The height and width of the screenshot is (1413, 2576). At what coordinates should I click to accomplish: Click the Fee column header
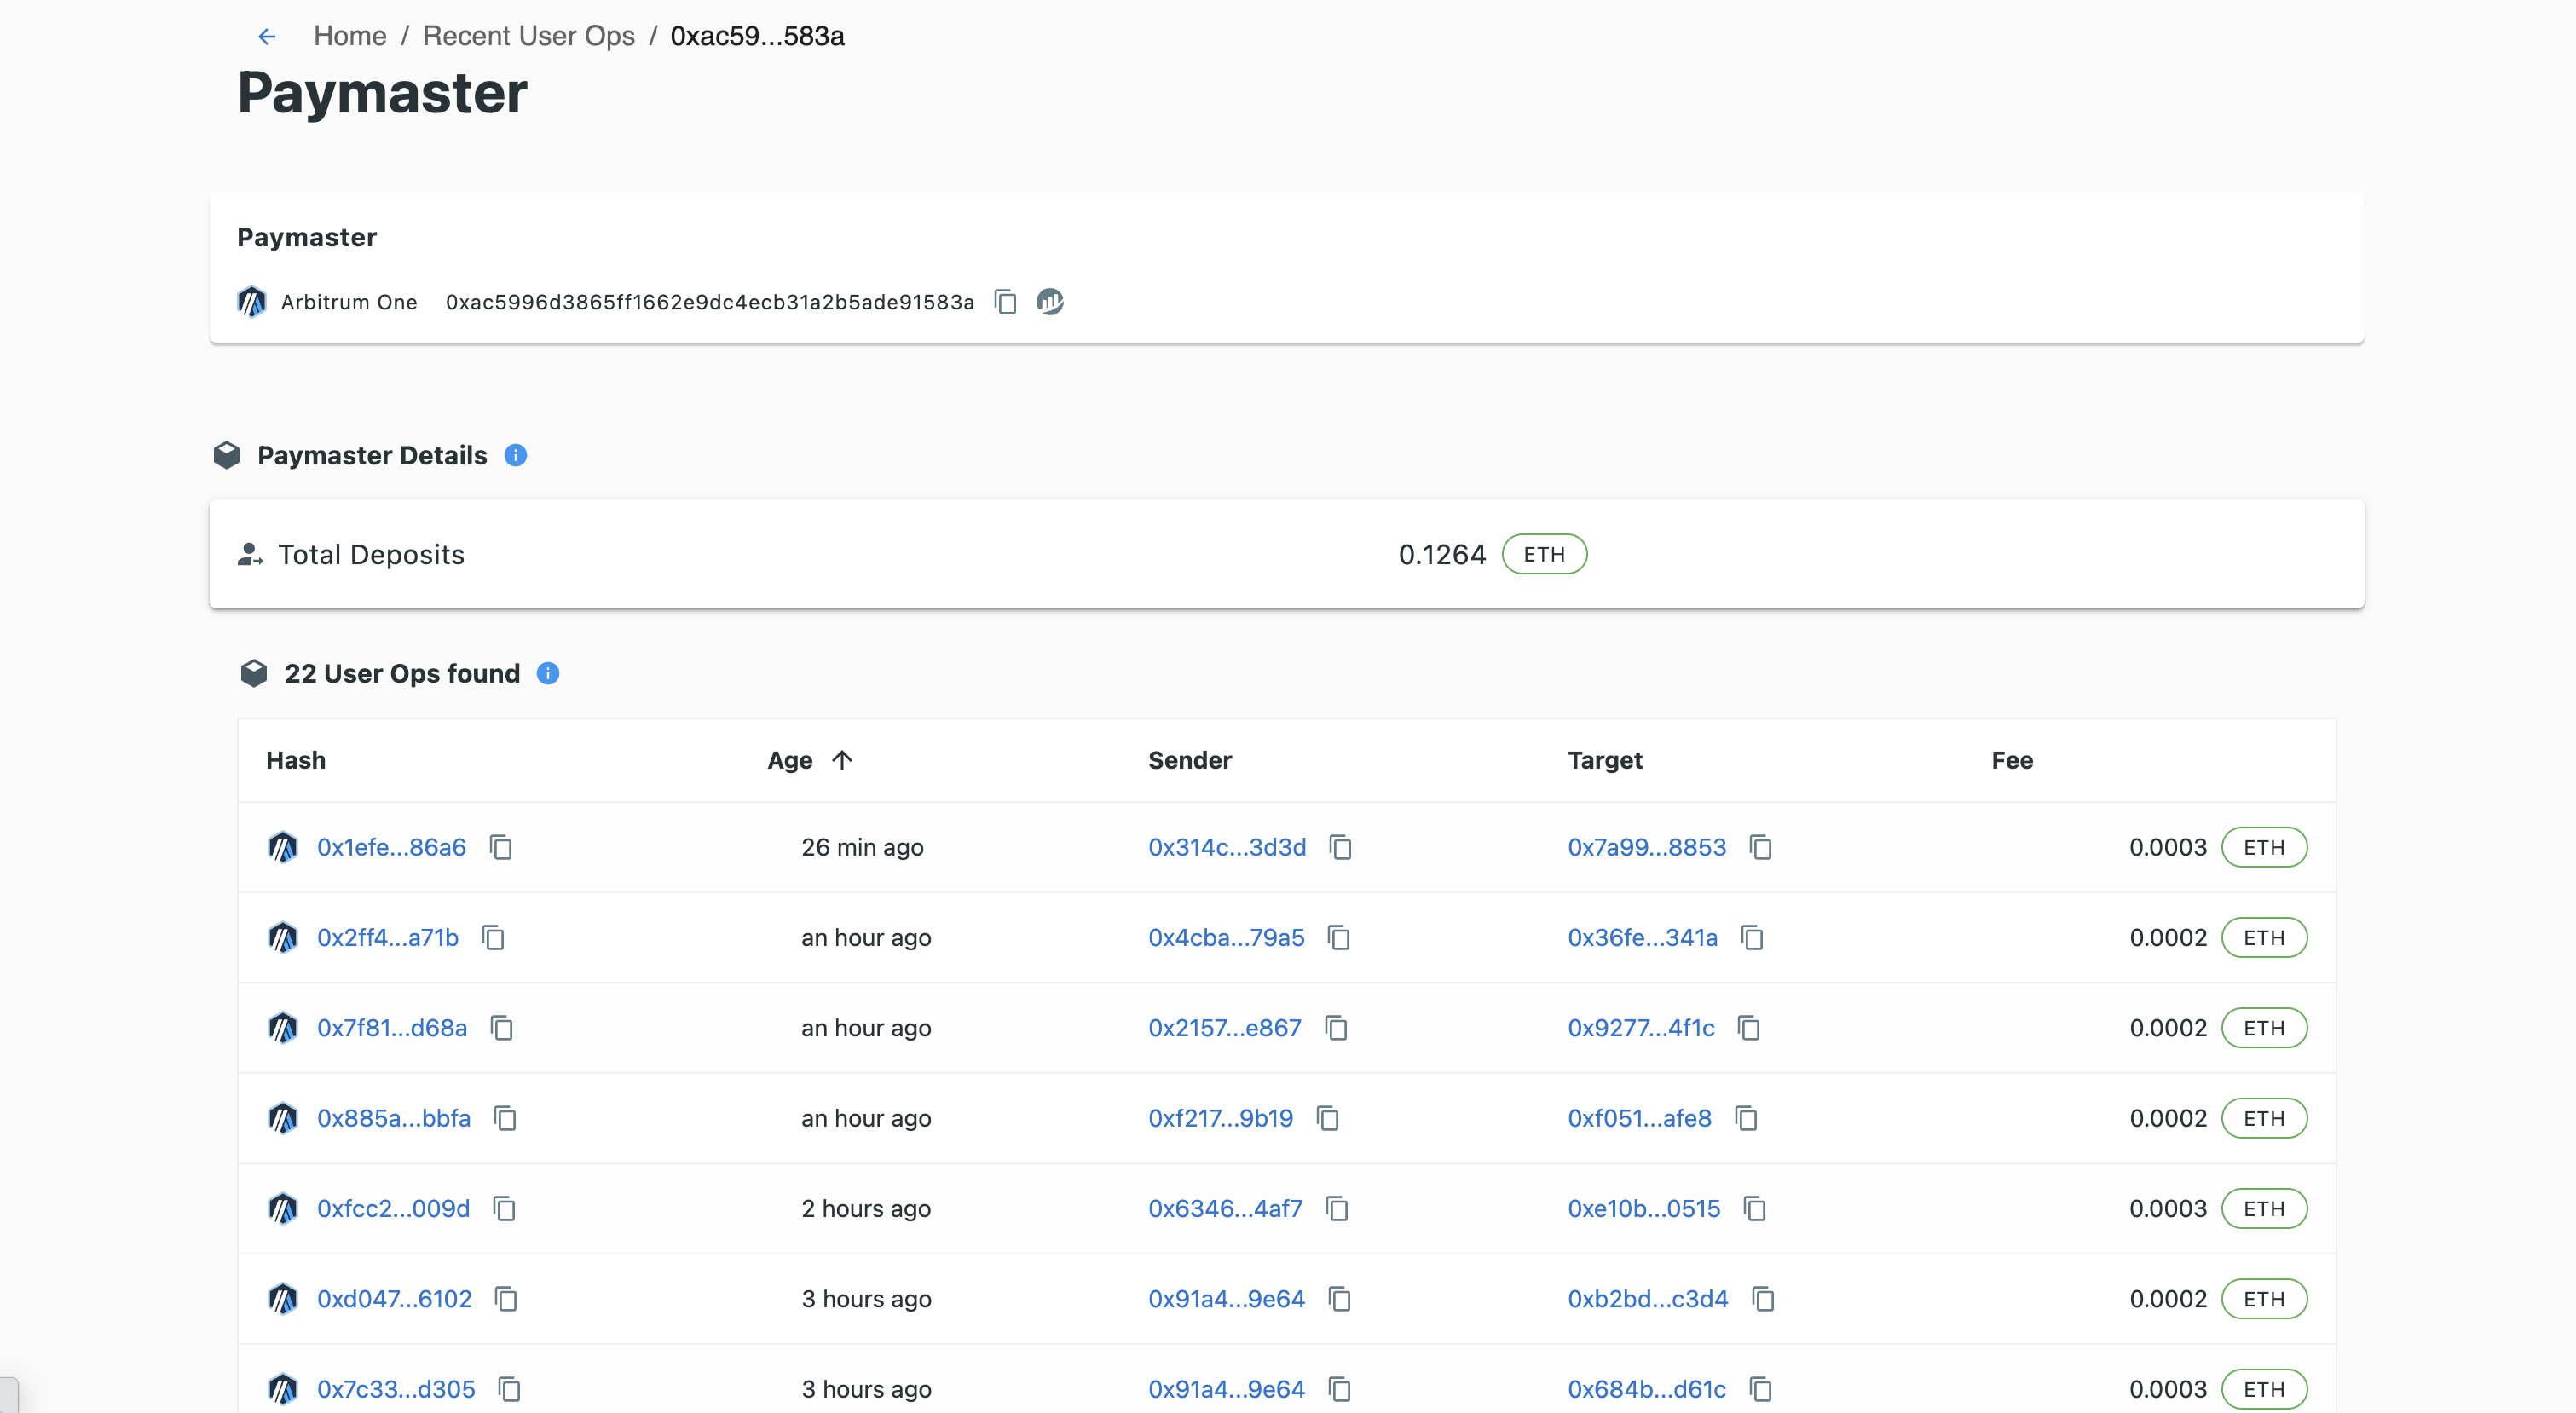click(x=2012, y=761)
